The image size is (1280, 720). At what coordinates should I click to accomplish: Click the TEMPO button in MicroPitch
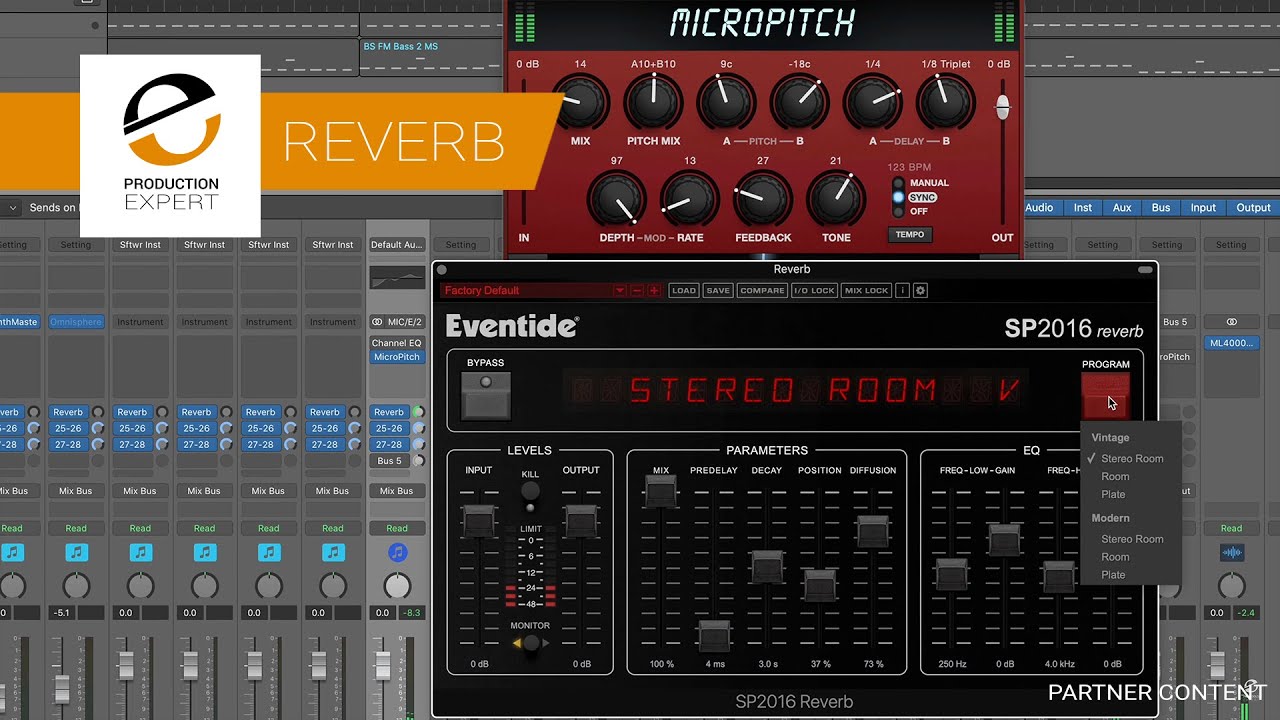(x=909, y=235)
